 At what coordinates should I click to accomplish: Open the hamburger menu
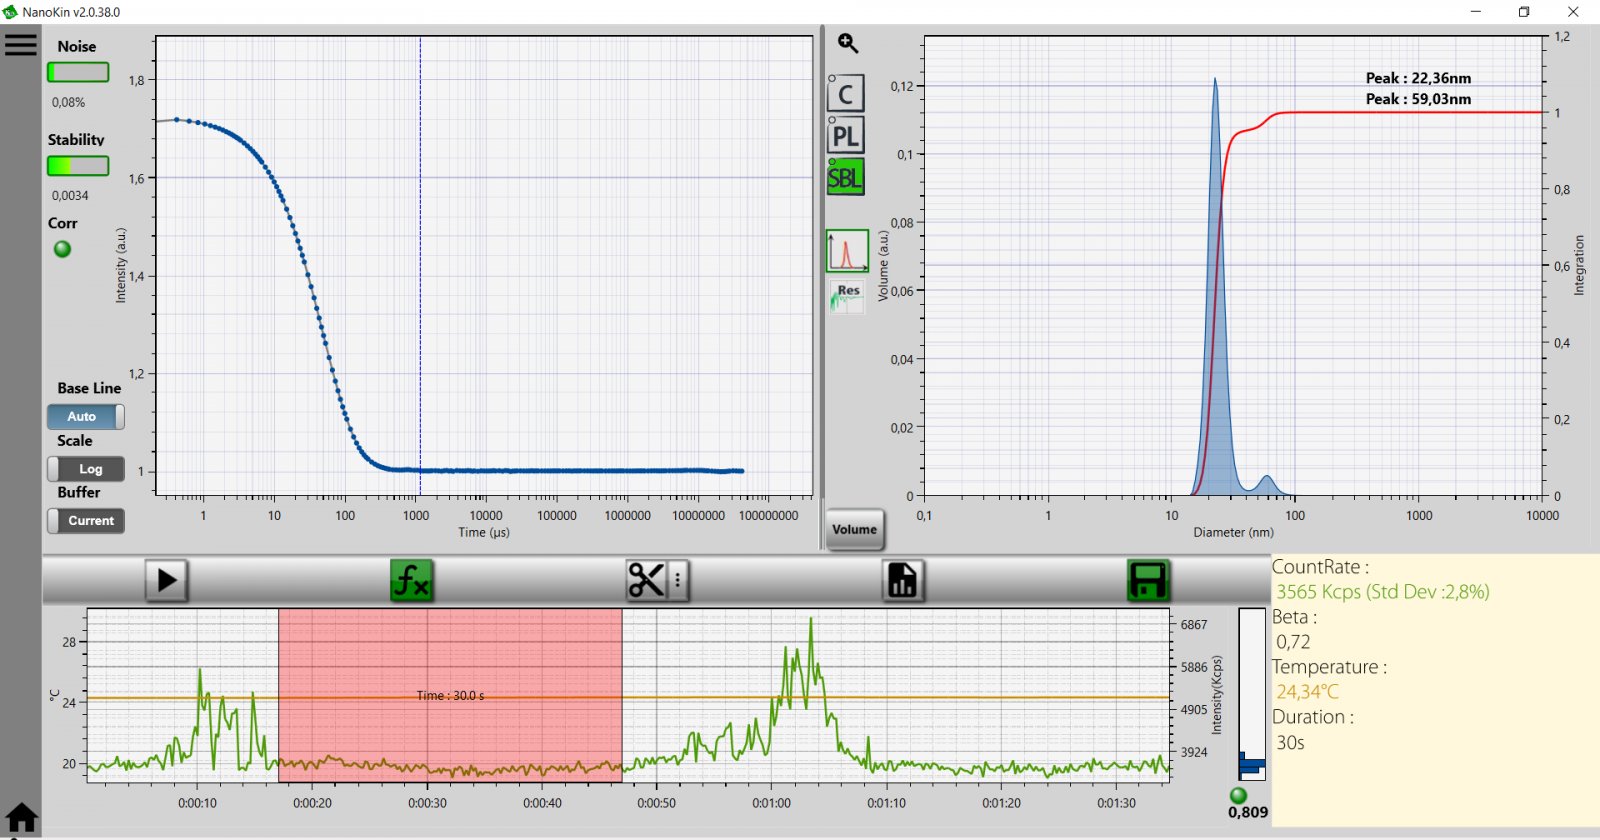pos(20,45)
